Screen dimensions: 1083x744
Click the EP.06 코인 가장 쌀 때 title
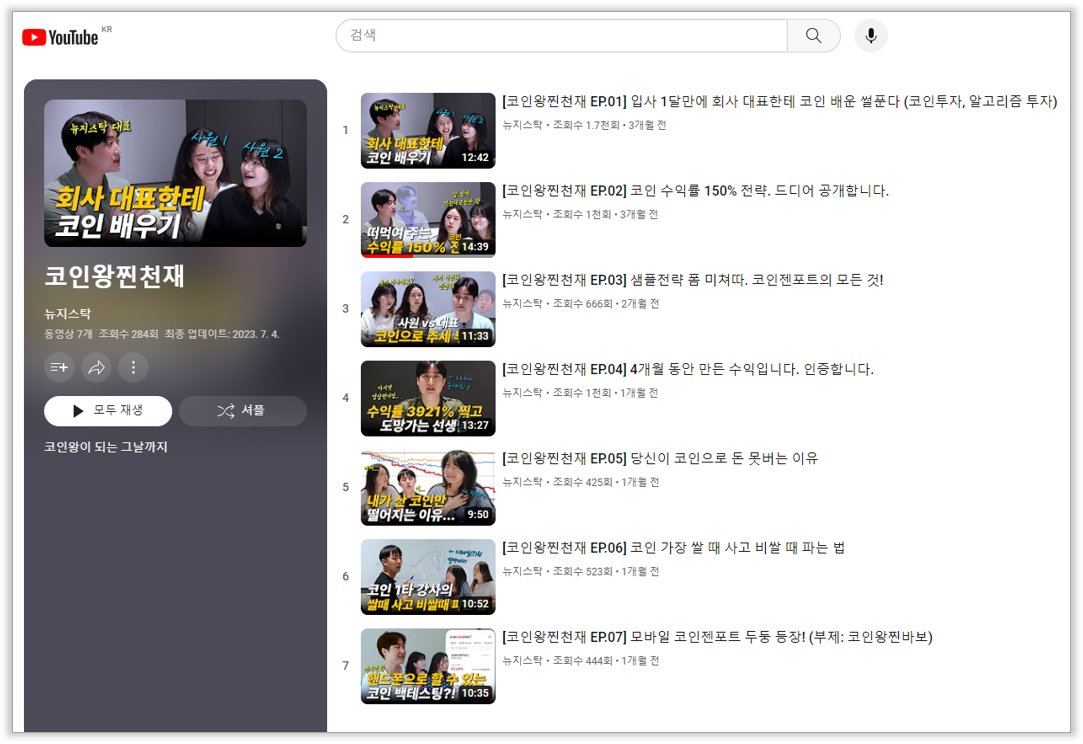(673, 548)
